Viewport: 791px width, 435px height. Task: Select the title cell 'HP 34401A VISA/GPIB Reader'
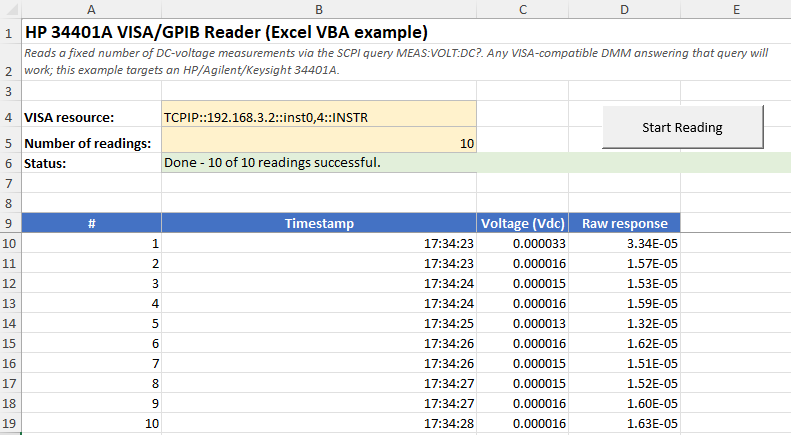click(x=227, y=32)
